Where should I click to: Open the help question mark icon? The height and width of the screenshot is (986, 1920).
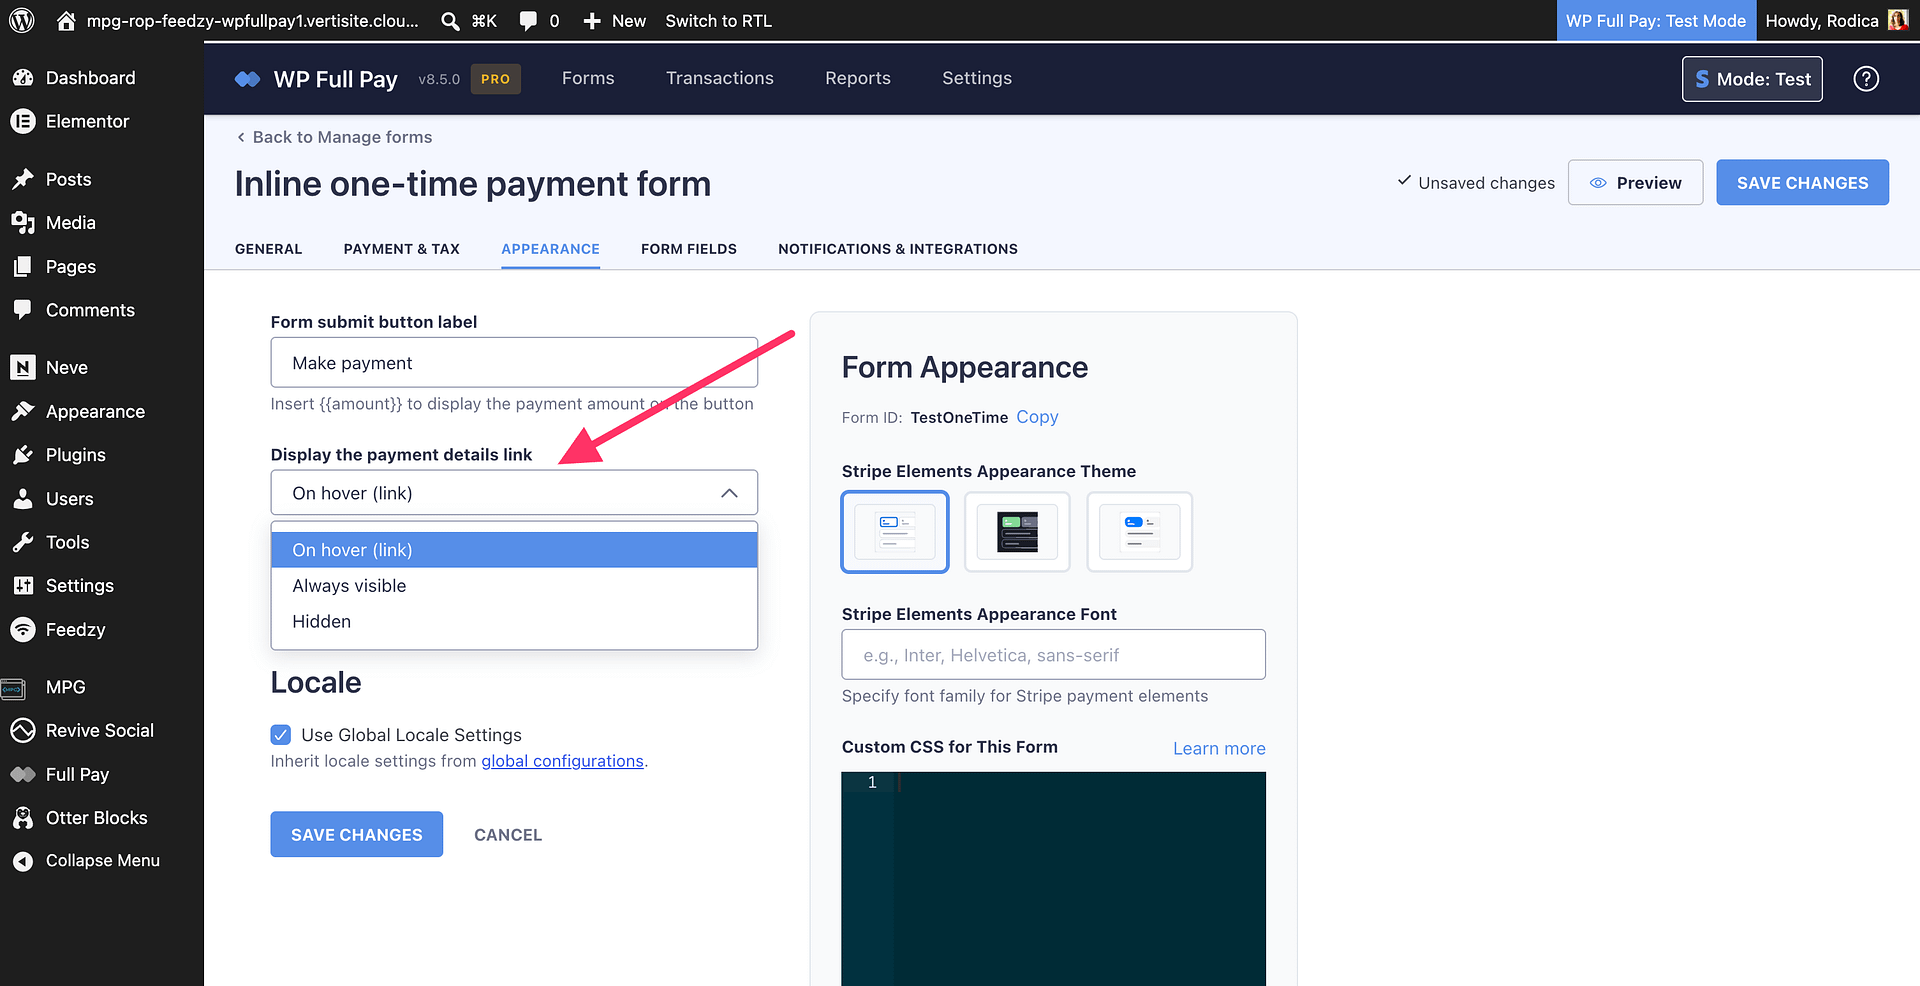1866,79
